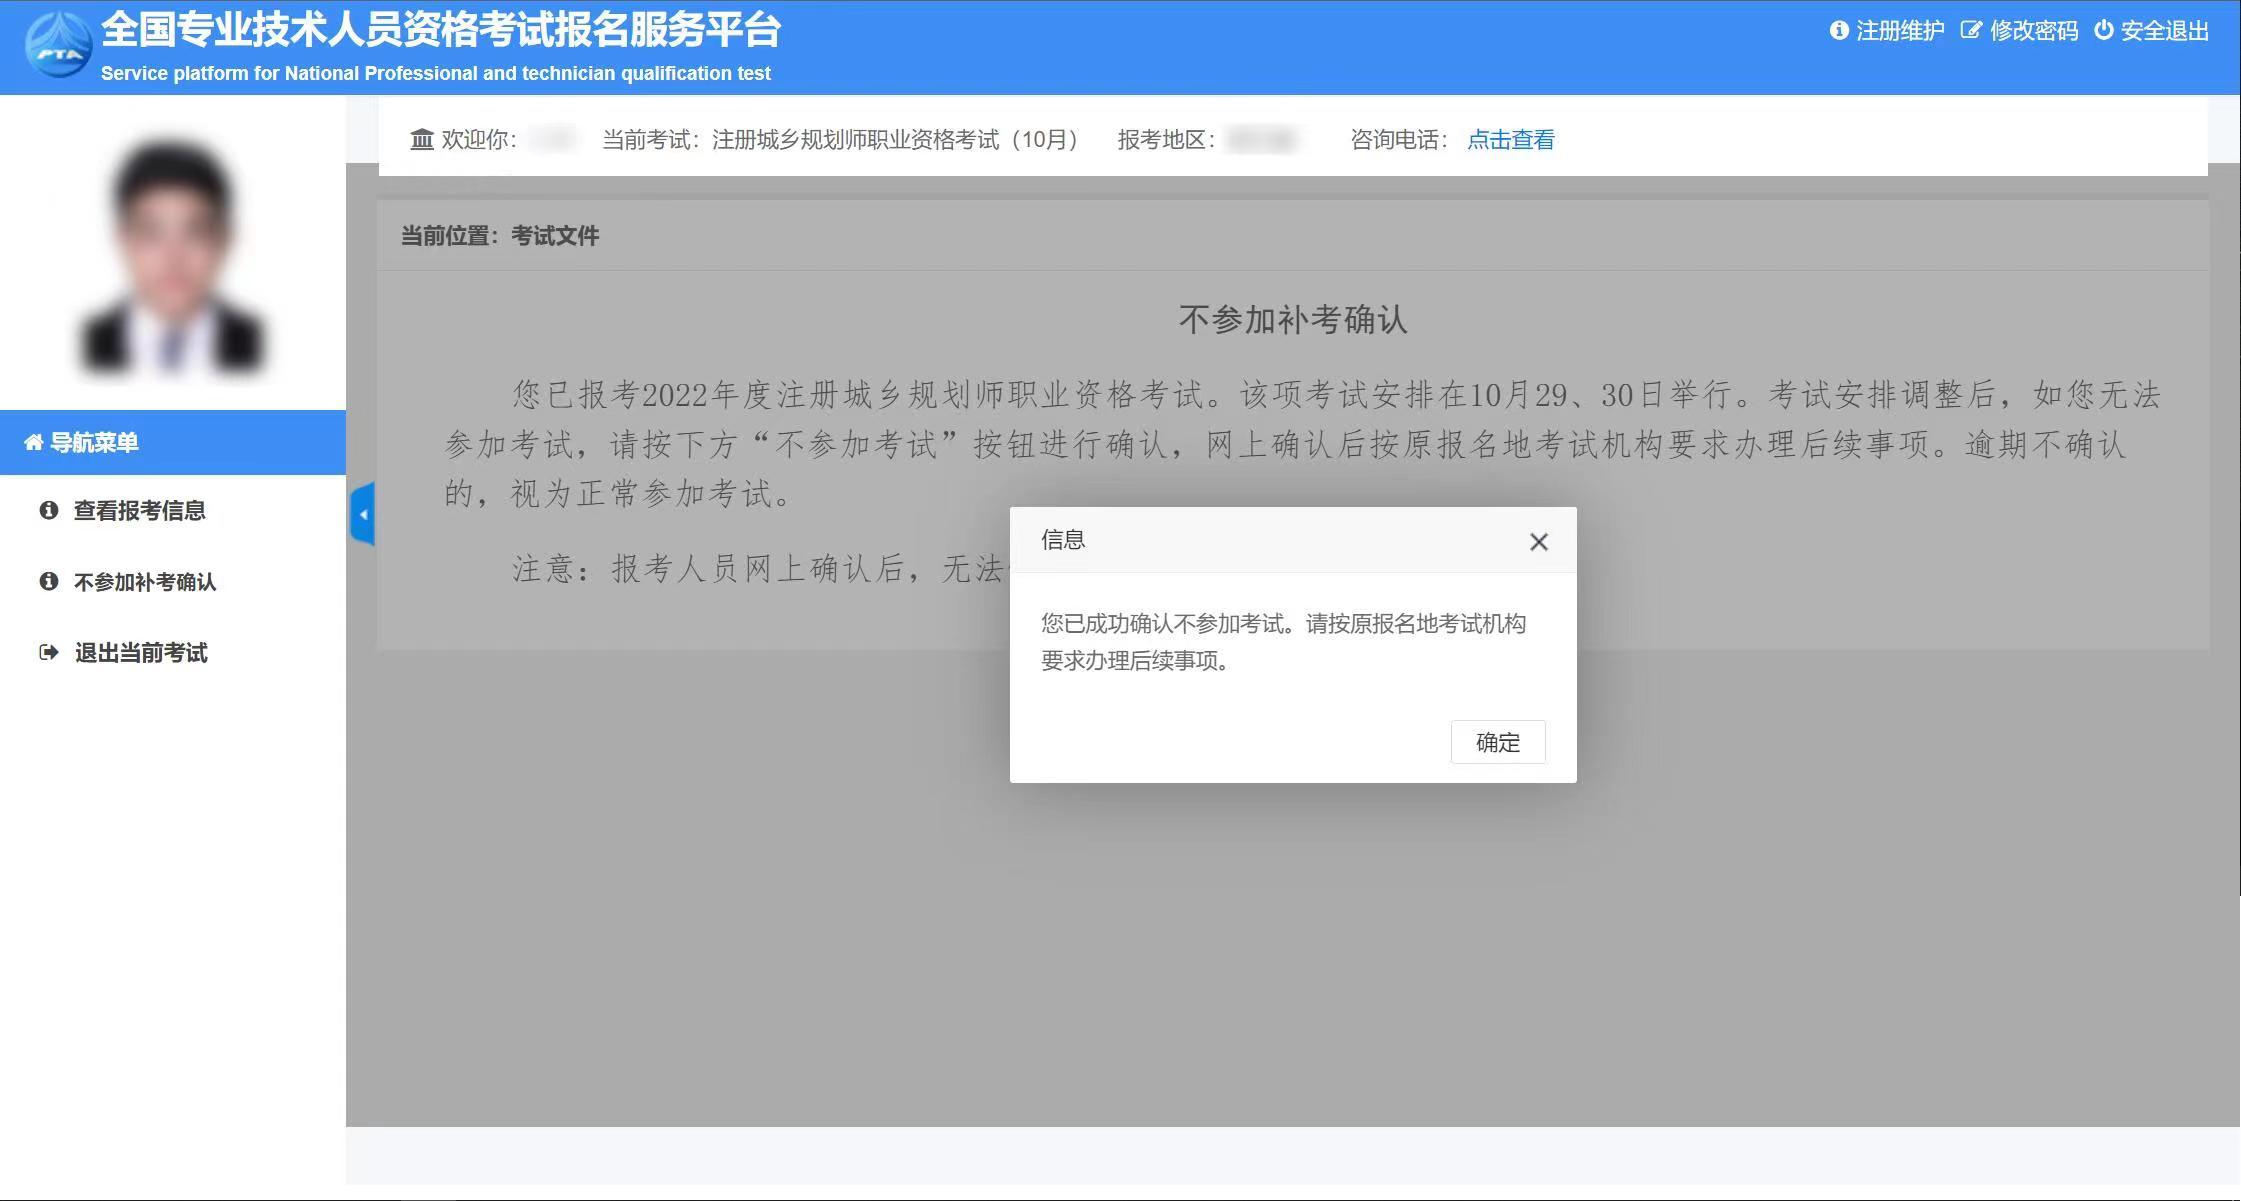Dismiss the 信息 dialog with the X
This screenshot has height=1201, width=2241.
(x=1538, y=541)
